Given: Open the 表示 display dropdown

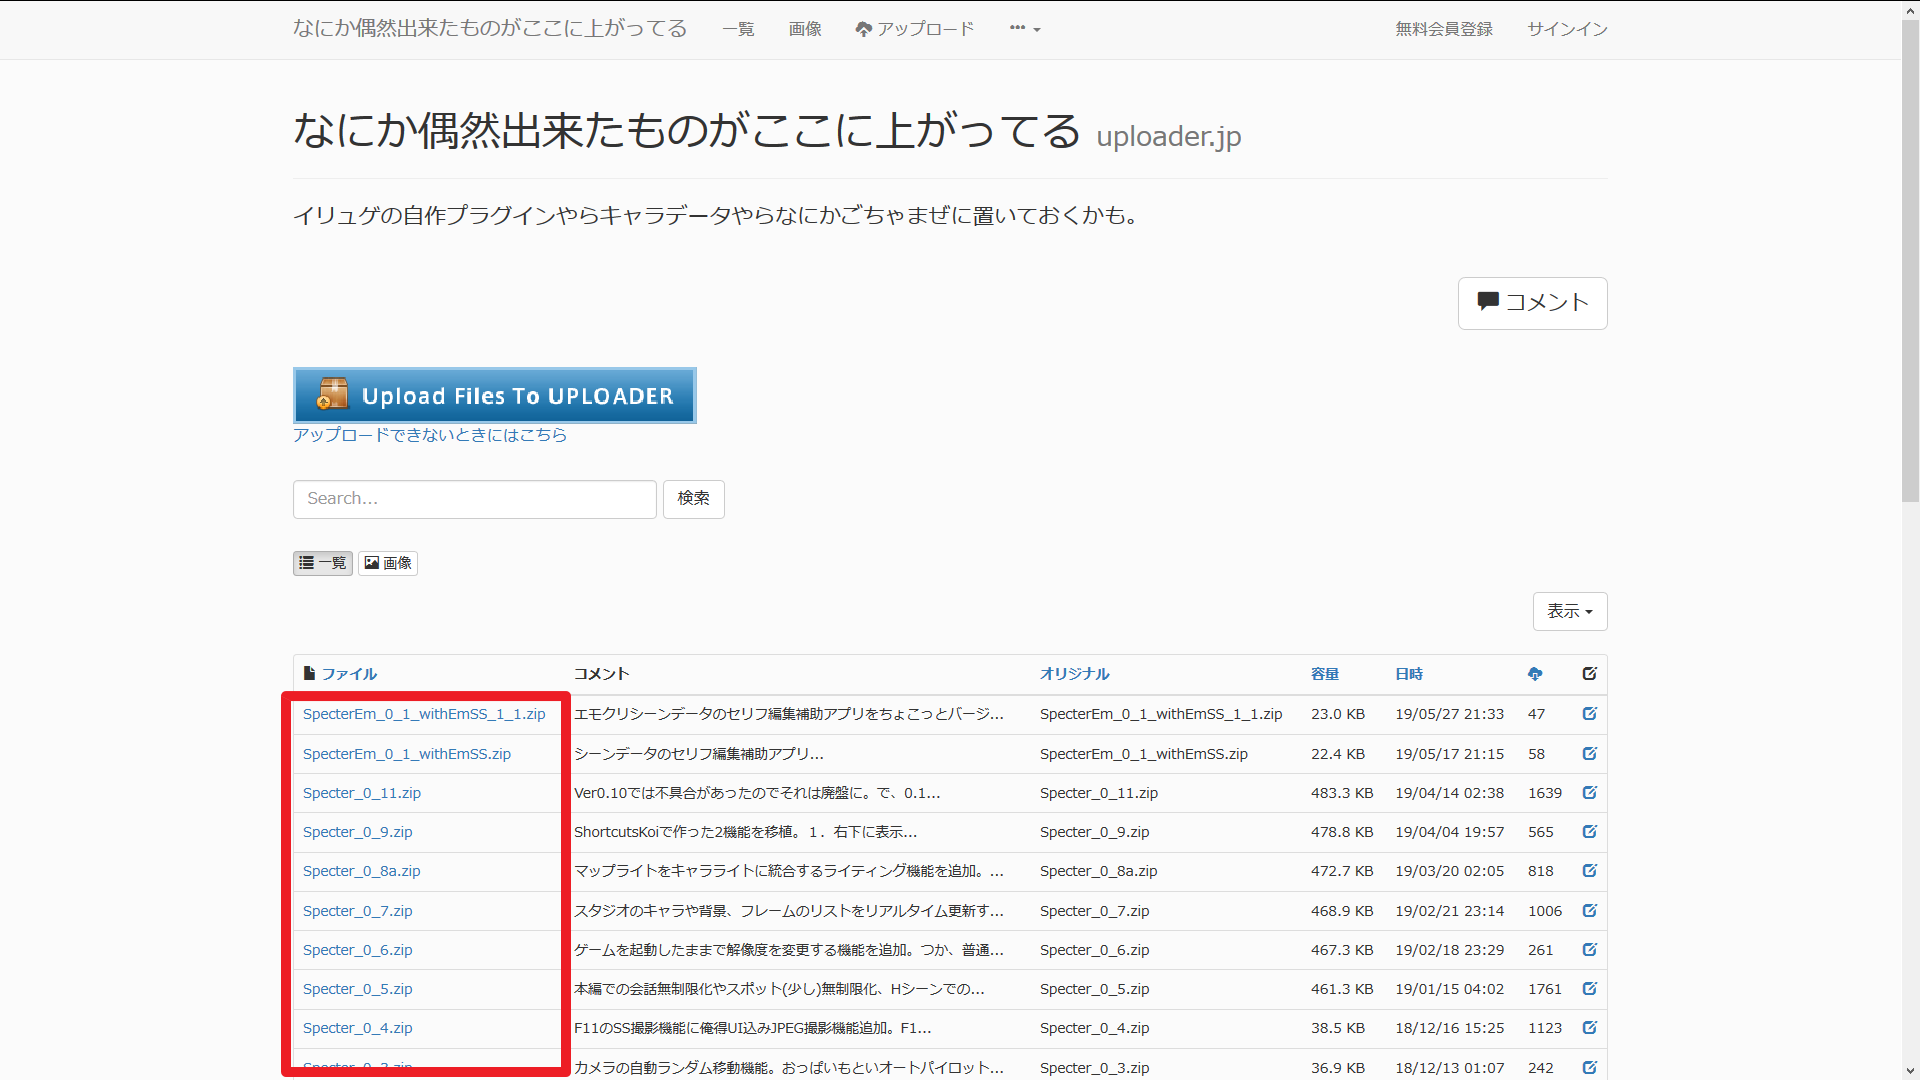Looking at the screenshot, I should pyautogui.click(x=1569, y=611).
